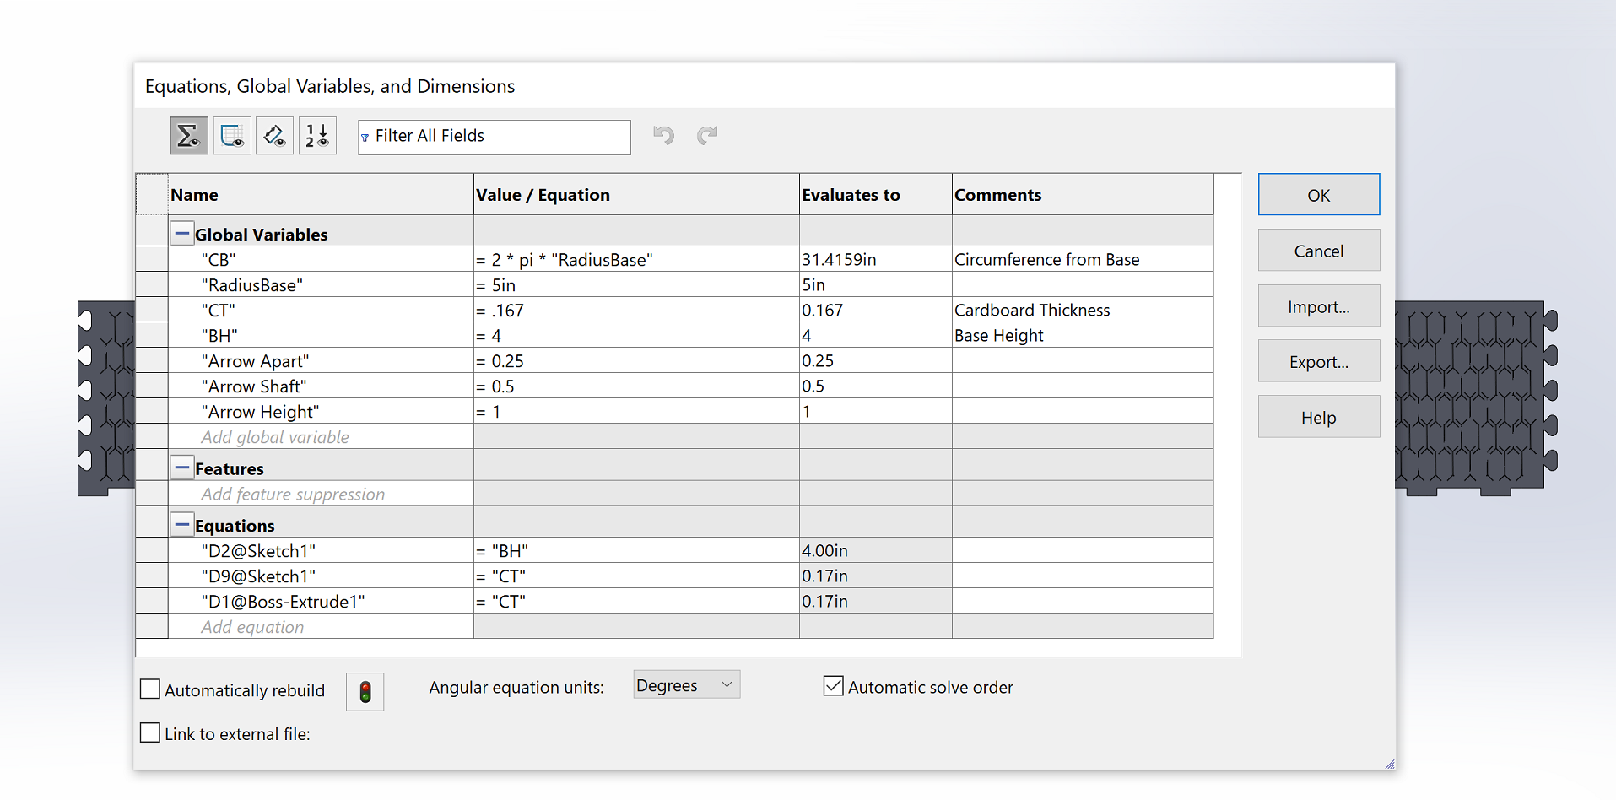
Task: Click the Export... button
Action: point(1318,361)
